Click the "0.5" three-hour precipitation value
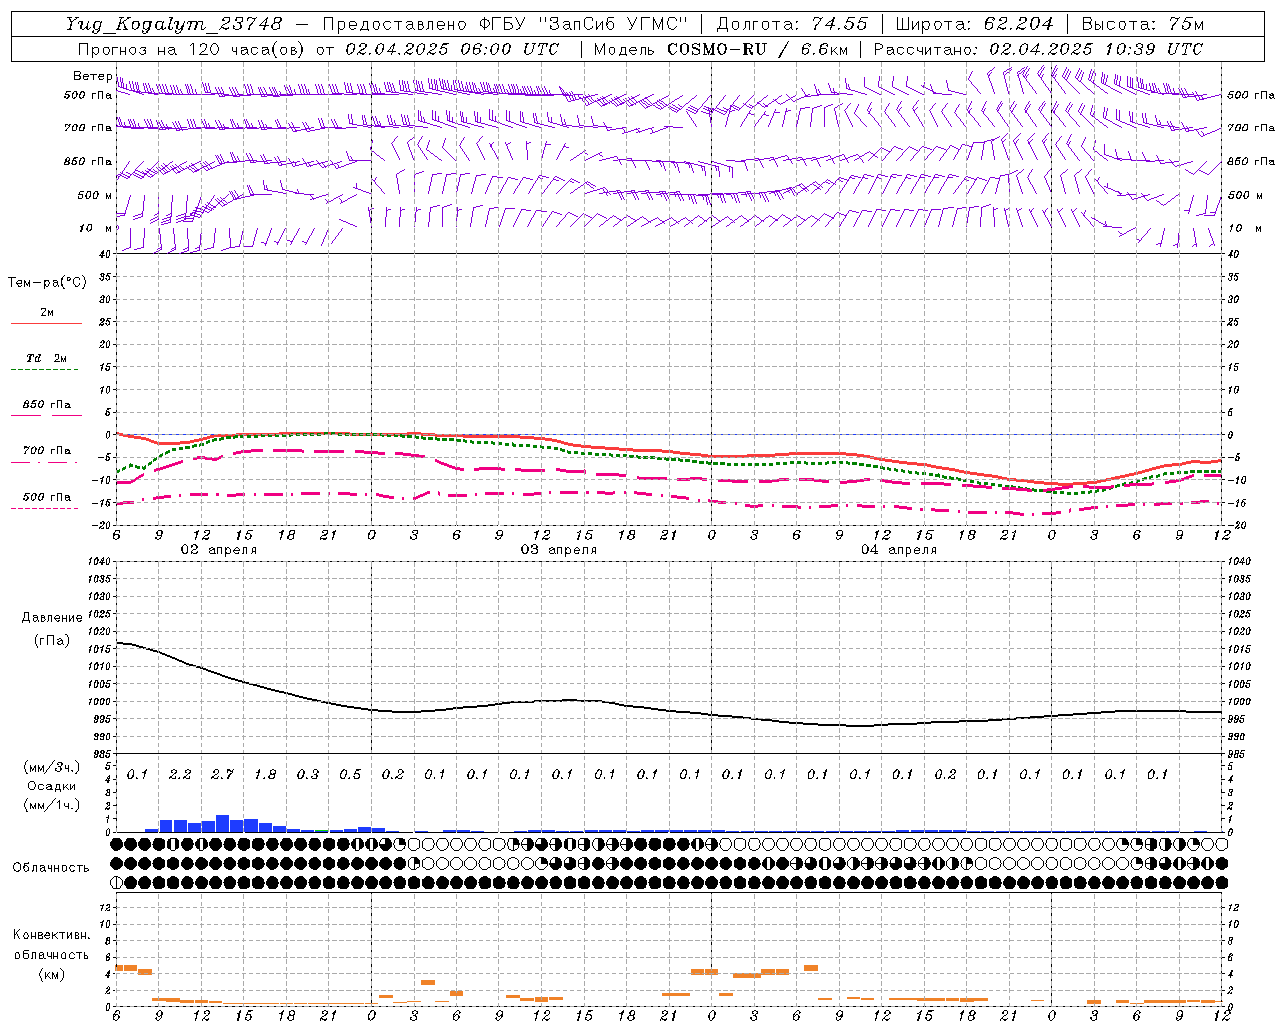Image resolution: width=1280 pixels, height=1024 pixels. (350, 775)
